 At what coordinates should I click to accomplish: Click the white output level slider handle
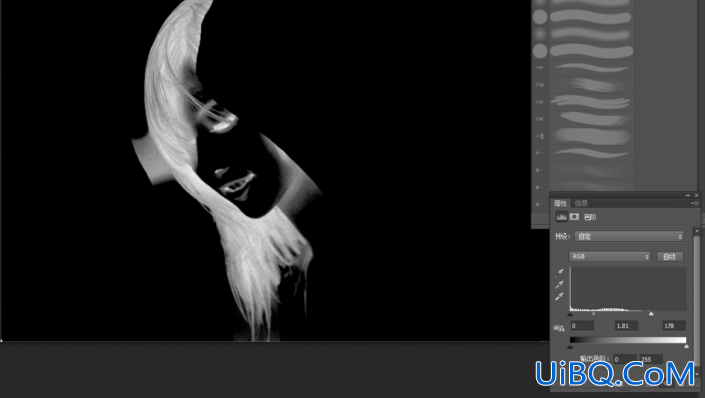click(x=686, y=346)
